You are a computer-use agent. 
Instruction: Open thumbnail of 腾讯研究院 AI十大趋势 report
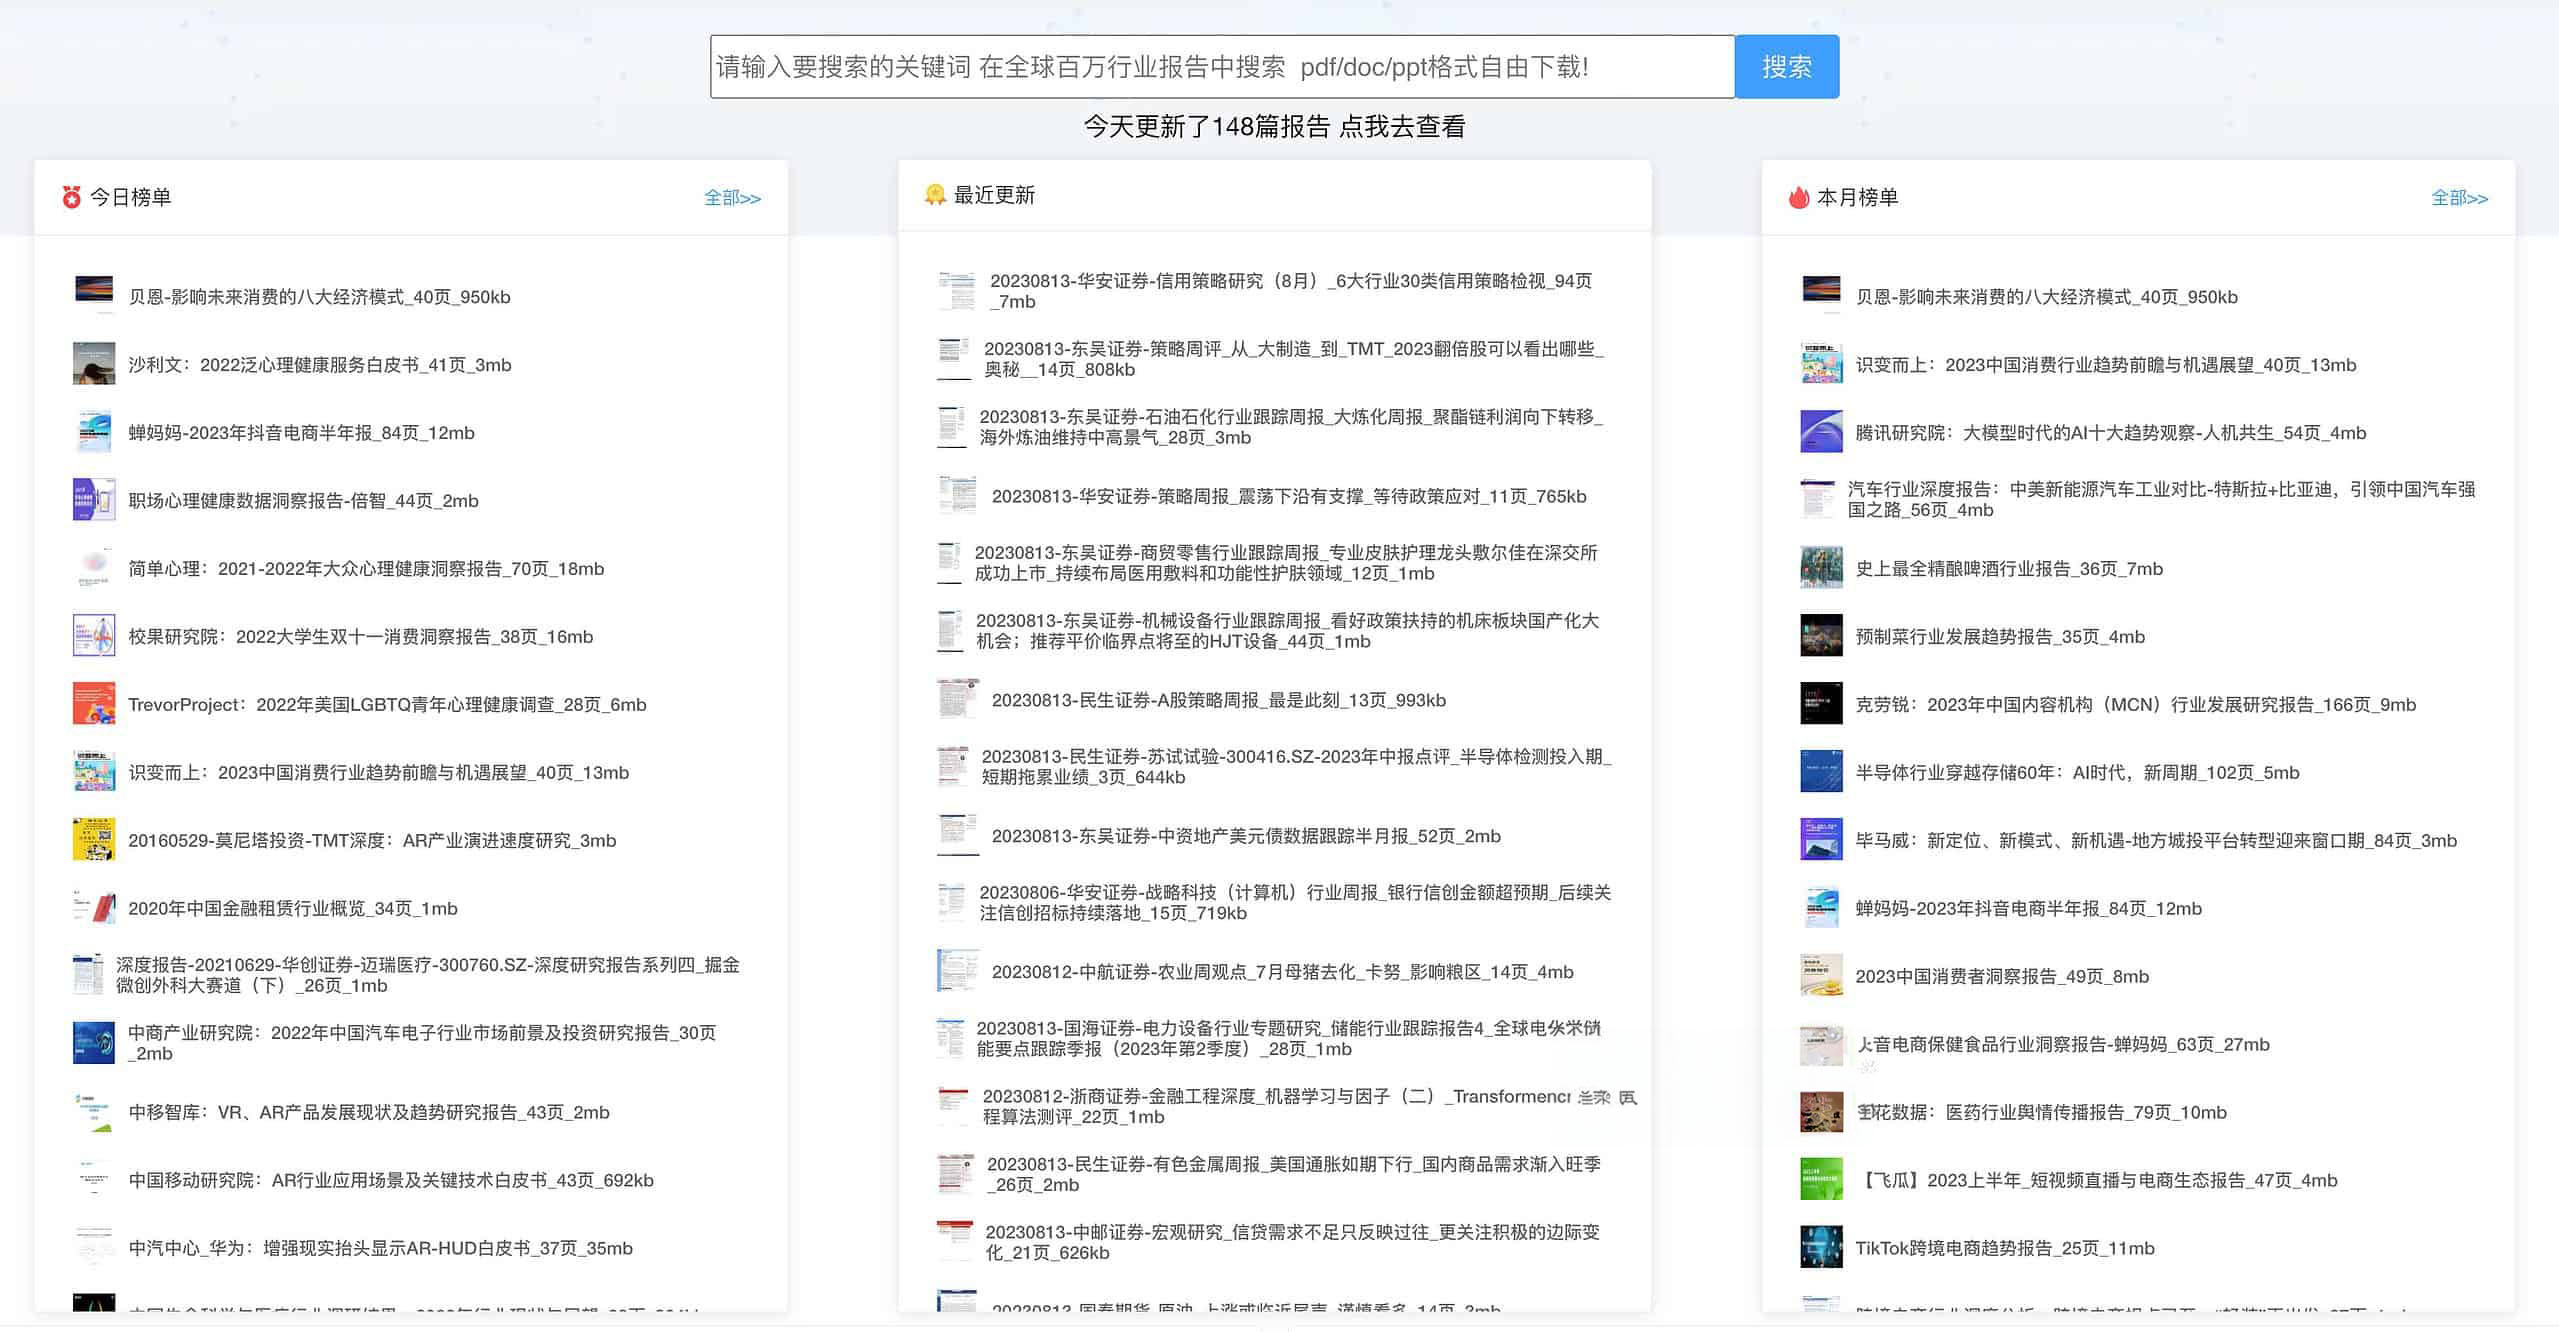coord(1821,432)
